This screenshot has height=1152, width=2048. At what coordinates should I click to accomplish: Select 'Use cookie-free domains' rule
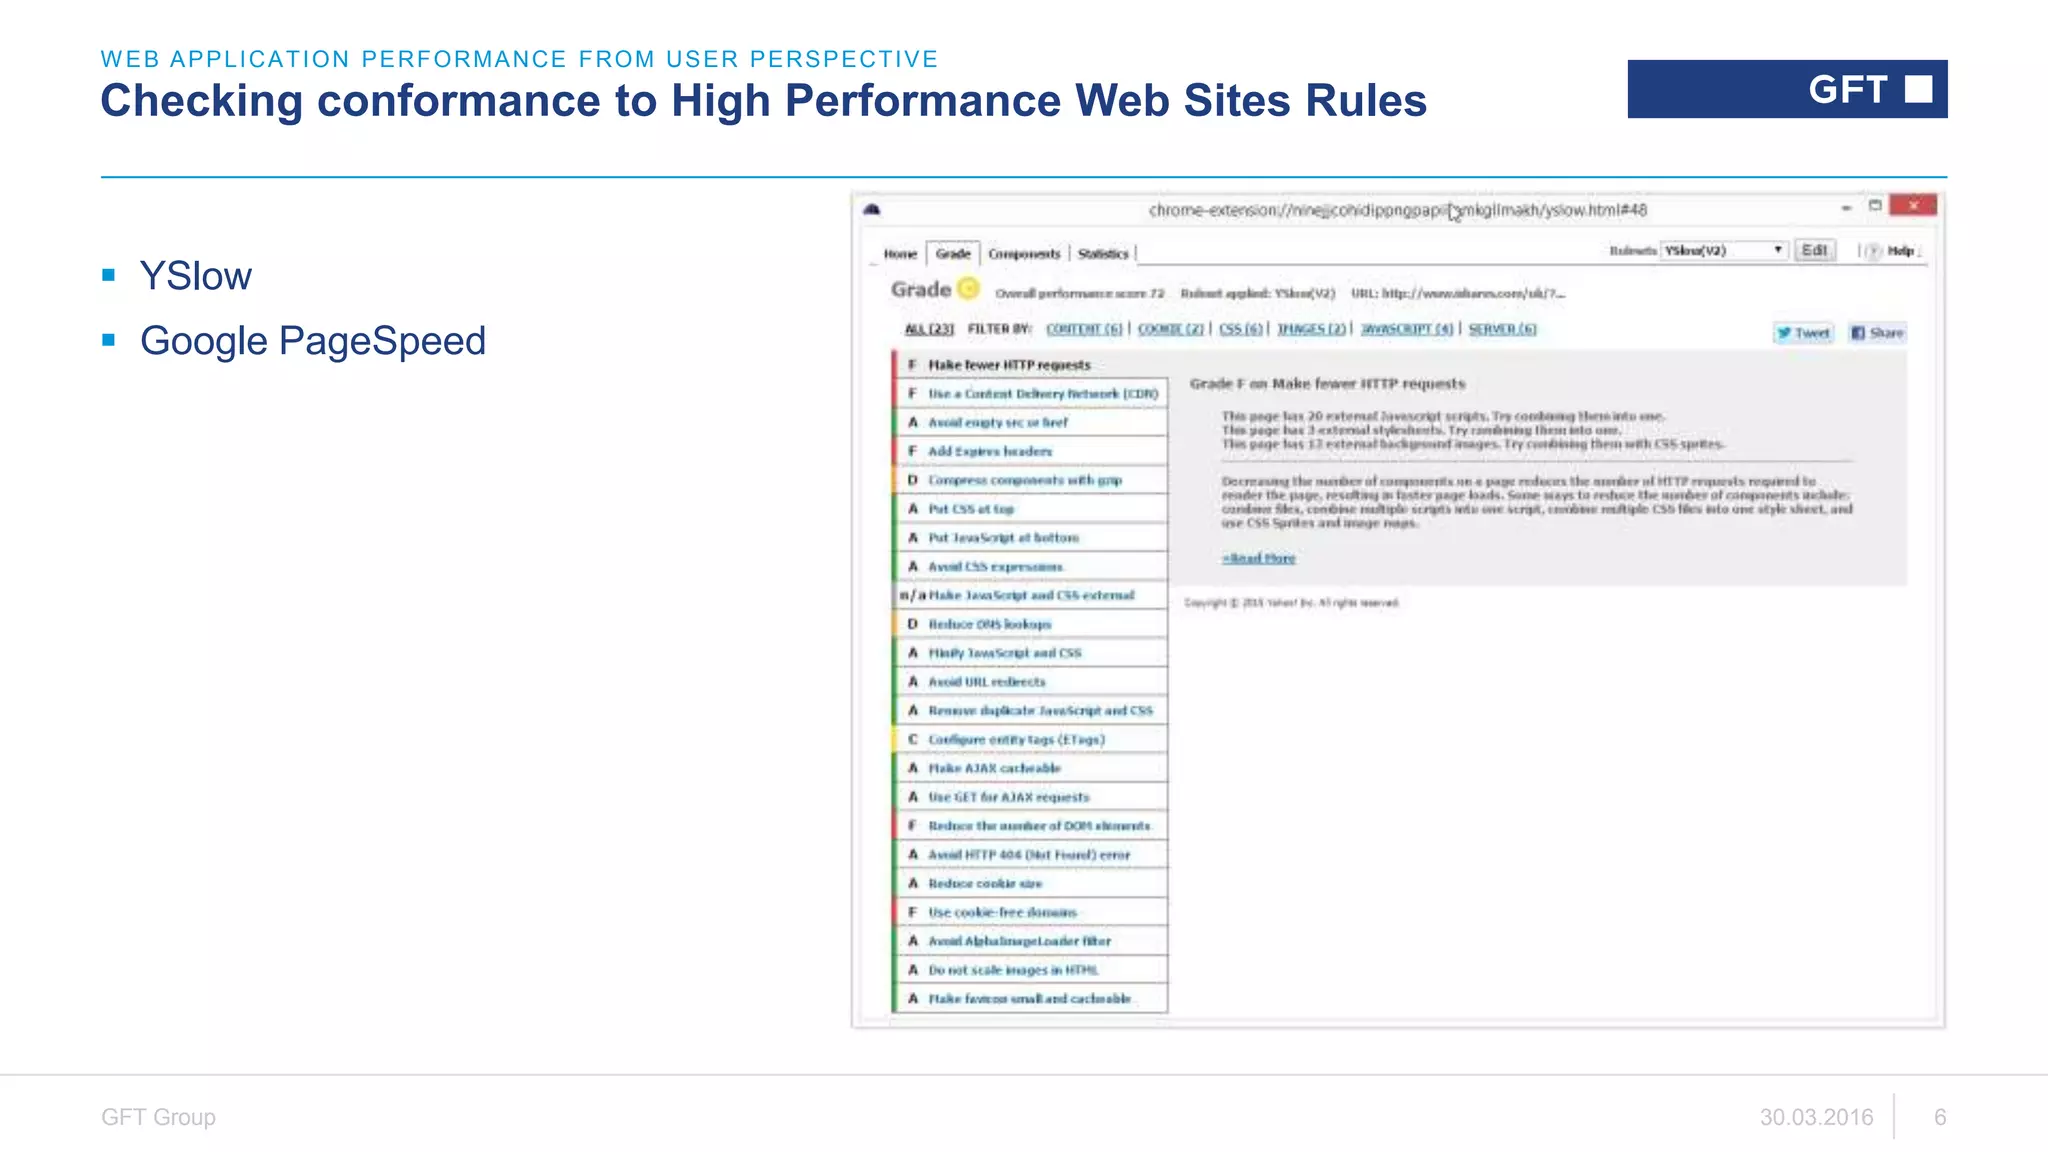point(1031,912)
